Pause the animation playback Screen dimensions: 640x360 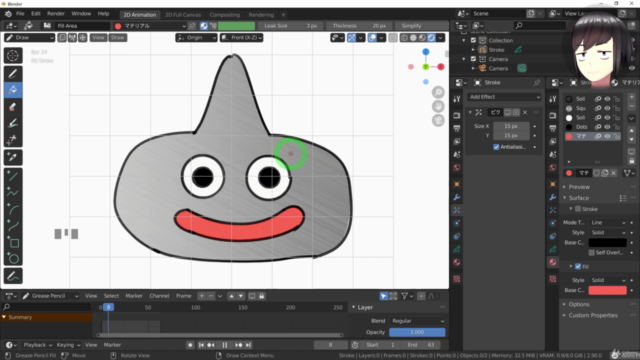click(x=224, y=345)
